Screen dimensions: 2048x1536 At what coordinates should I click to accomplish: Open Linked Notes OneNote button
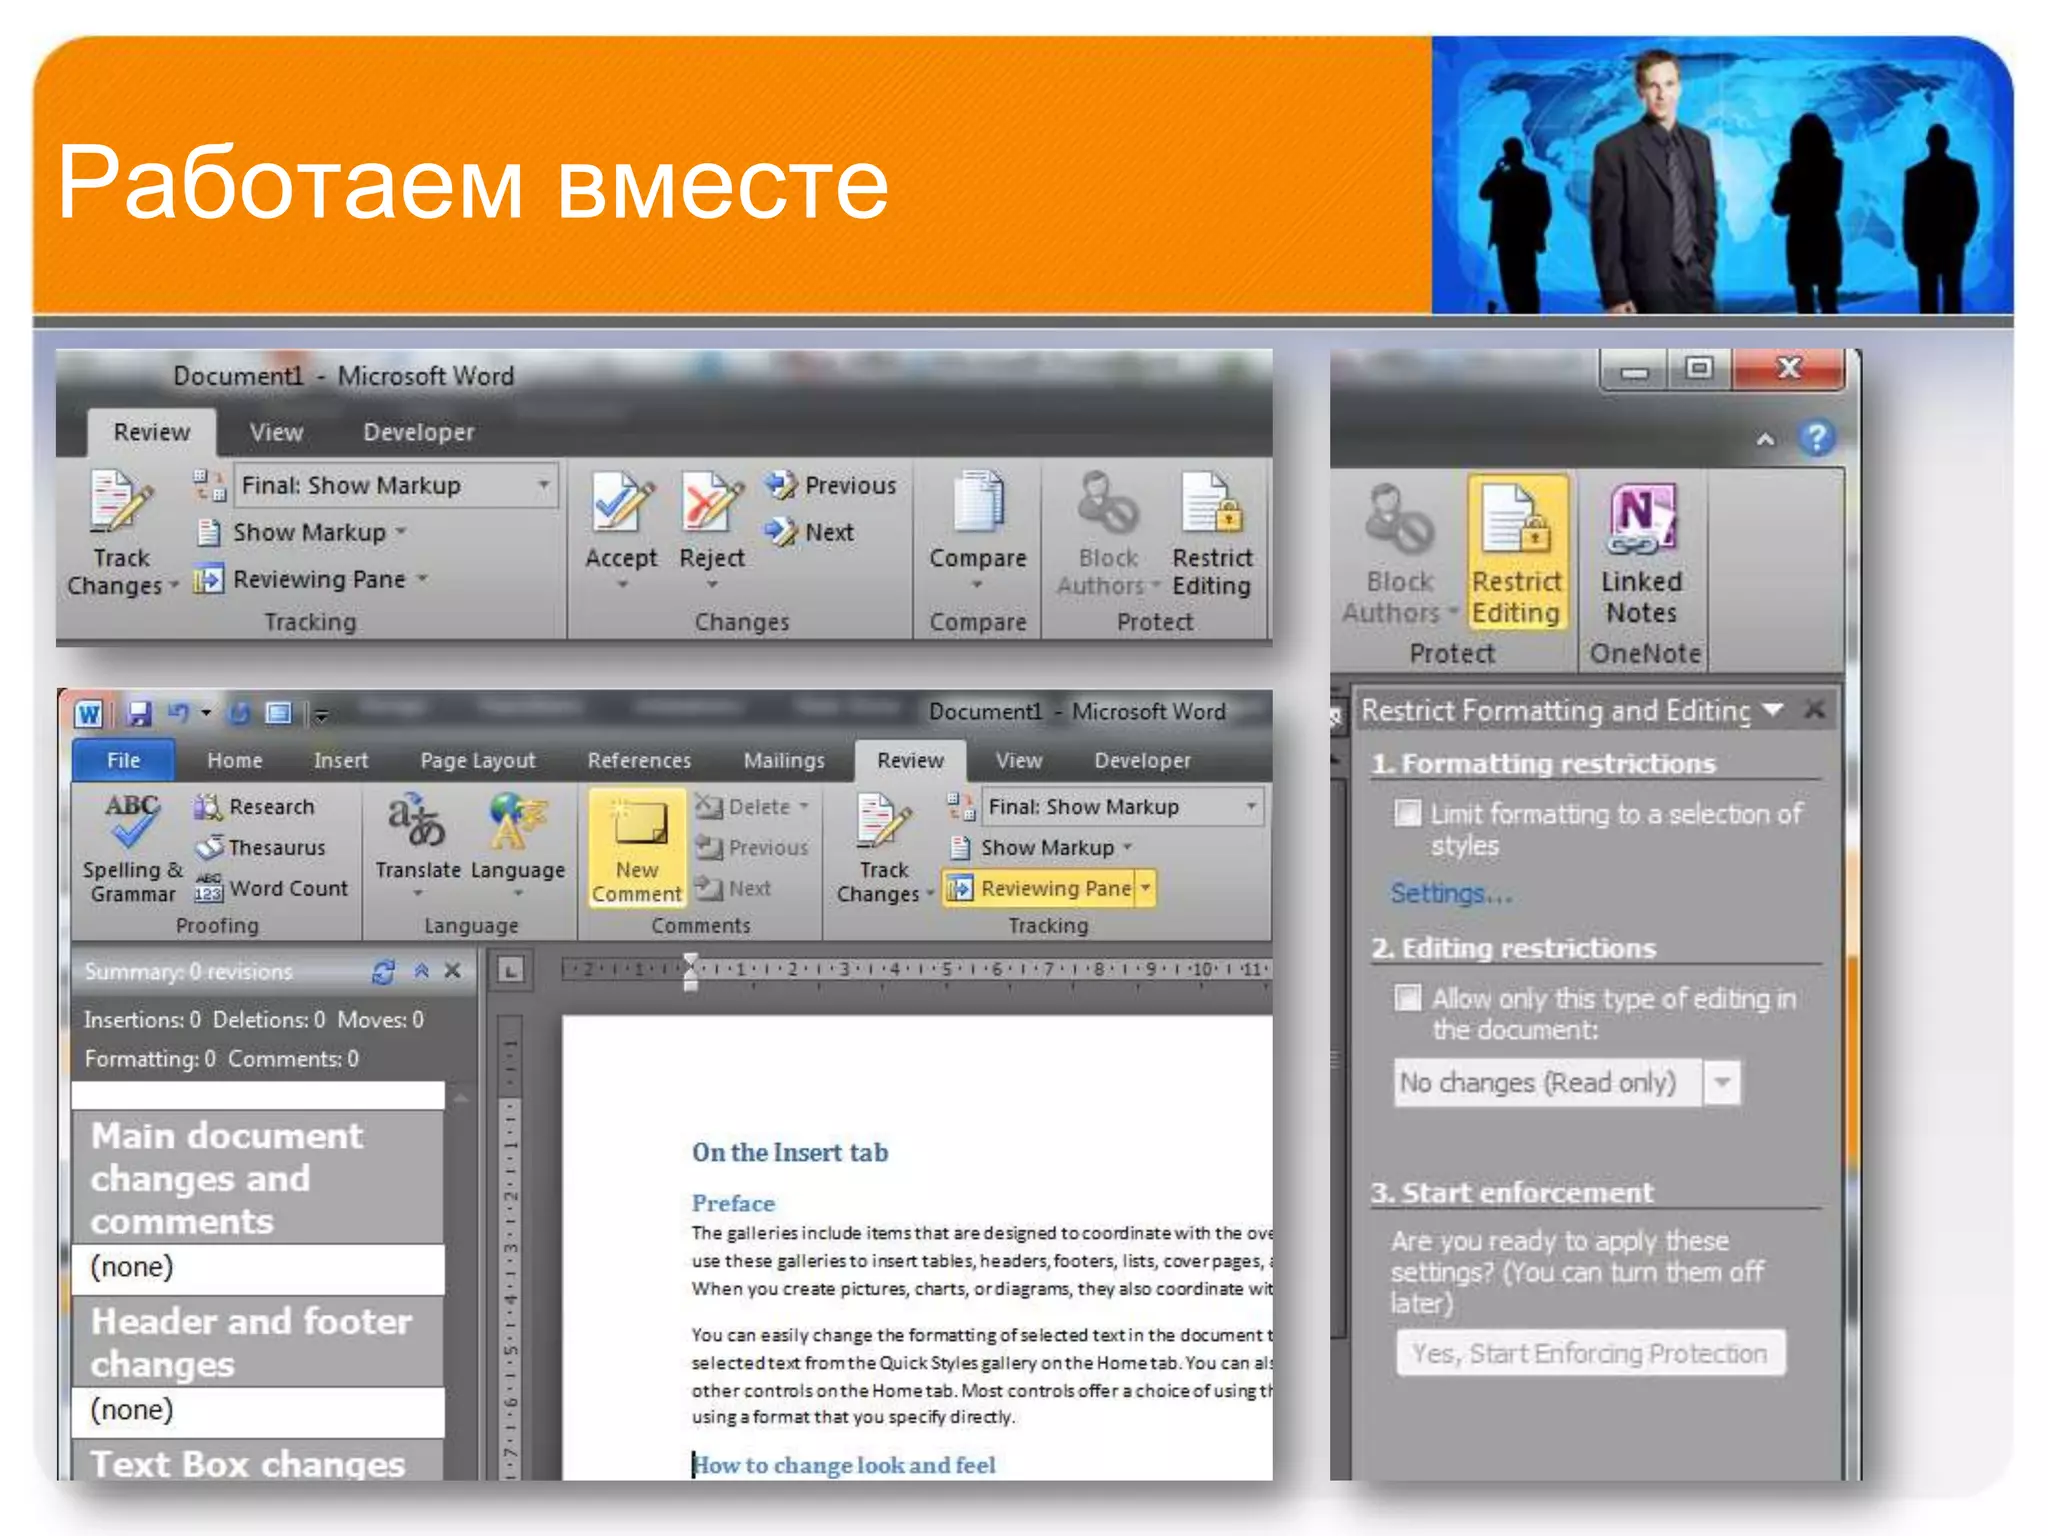tap(1641, 554)
